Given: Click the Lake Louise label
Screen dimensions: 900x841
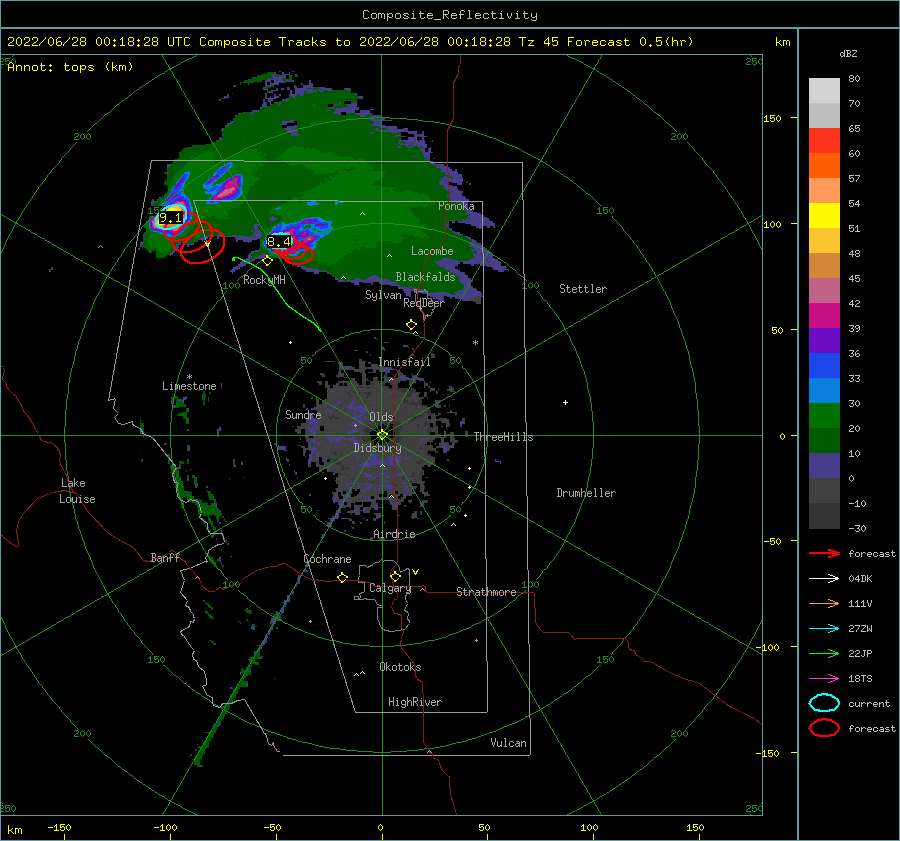Looking at the screenshot, I should click(77, 491).
